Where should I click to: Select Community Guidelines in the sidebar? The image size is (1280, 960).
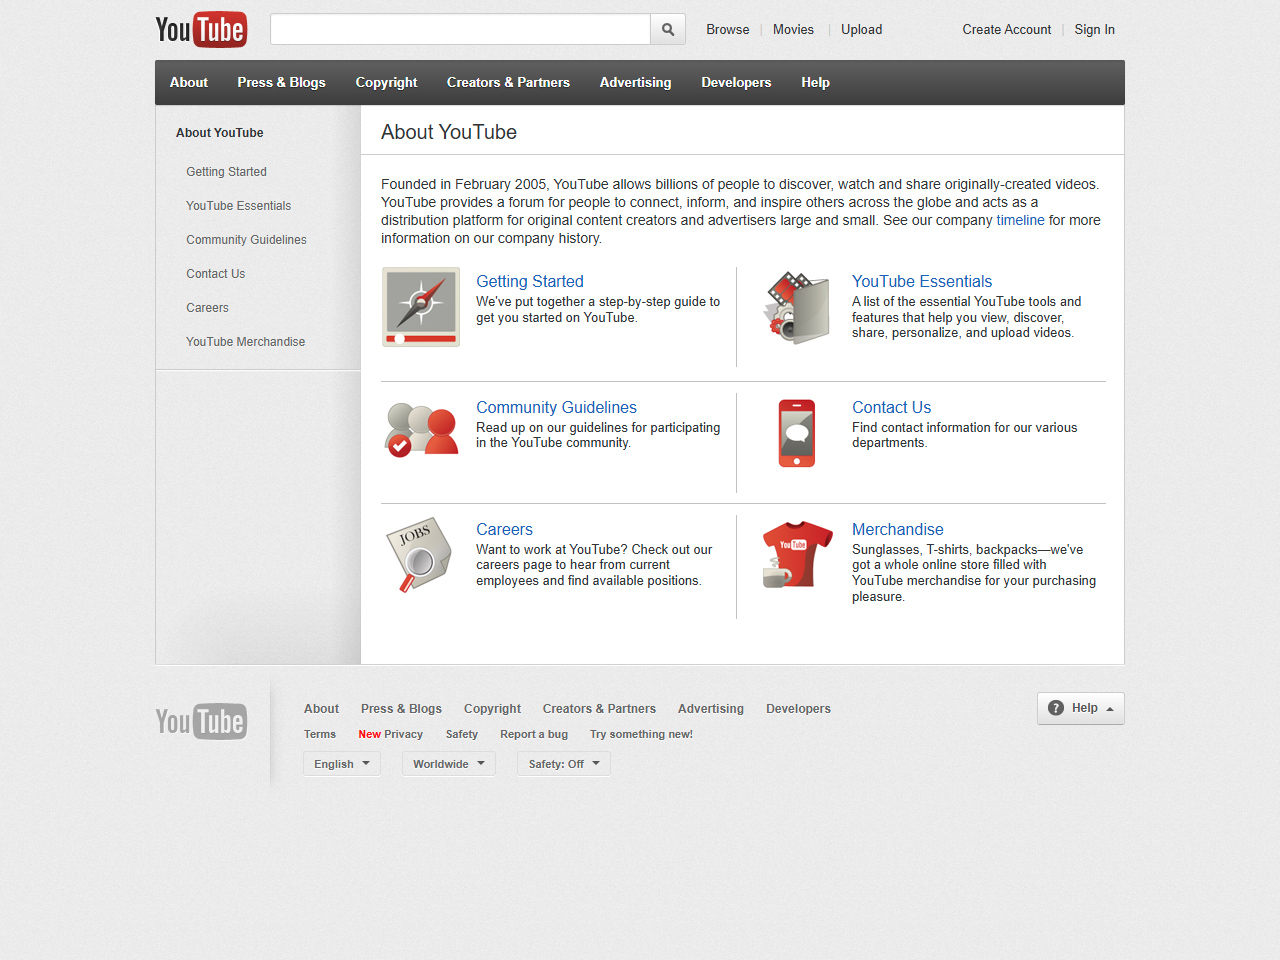click(x=246, y=240)
